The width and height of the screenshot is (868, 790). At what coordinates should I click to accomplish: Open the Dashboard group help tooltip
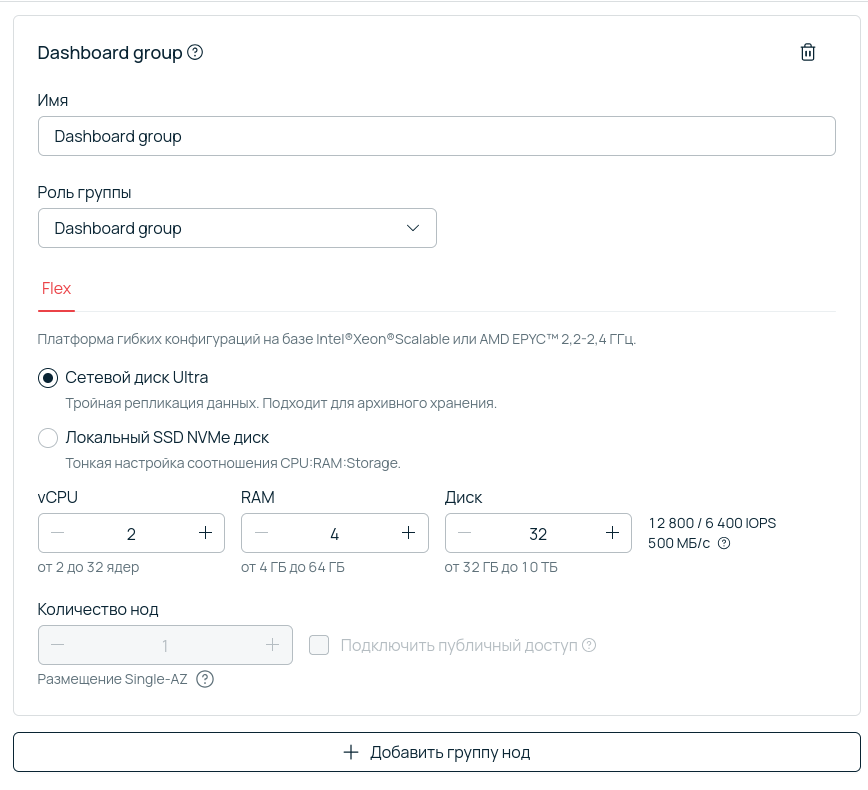(197, 52)
